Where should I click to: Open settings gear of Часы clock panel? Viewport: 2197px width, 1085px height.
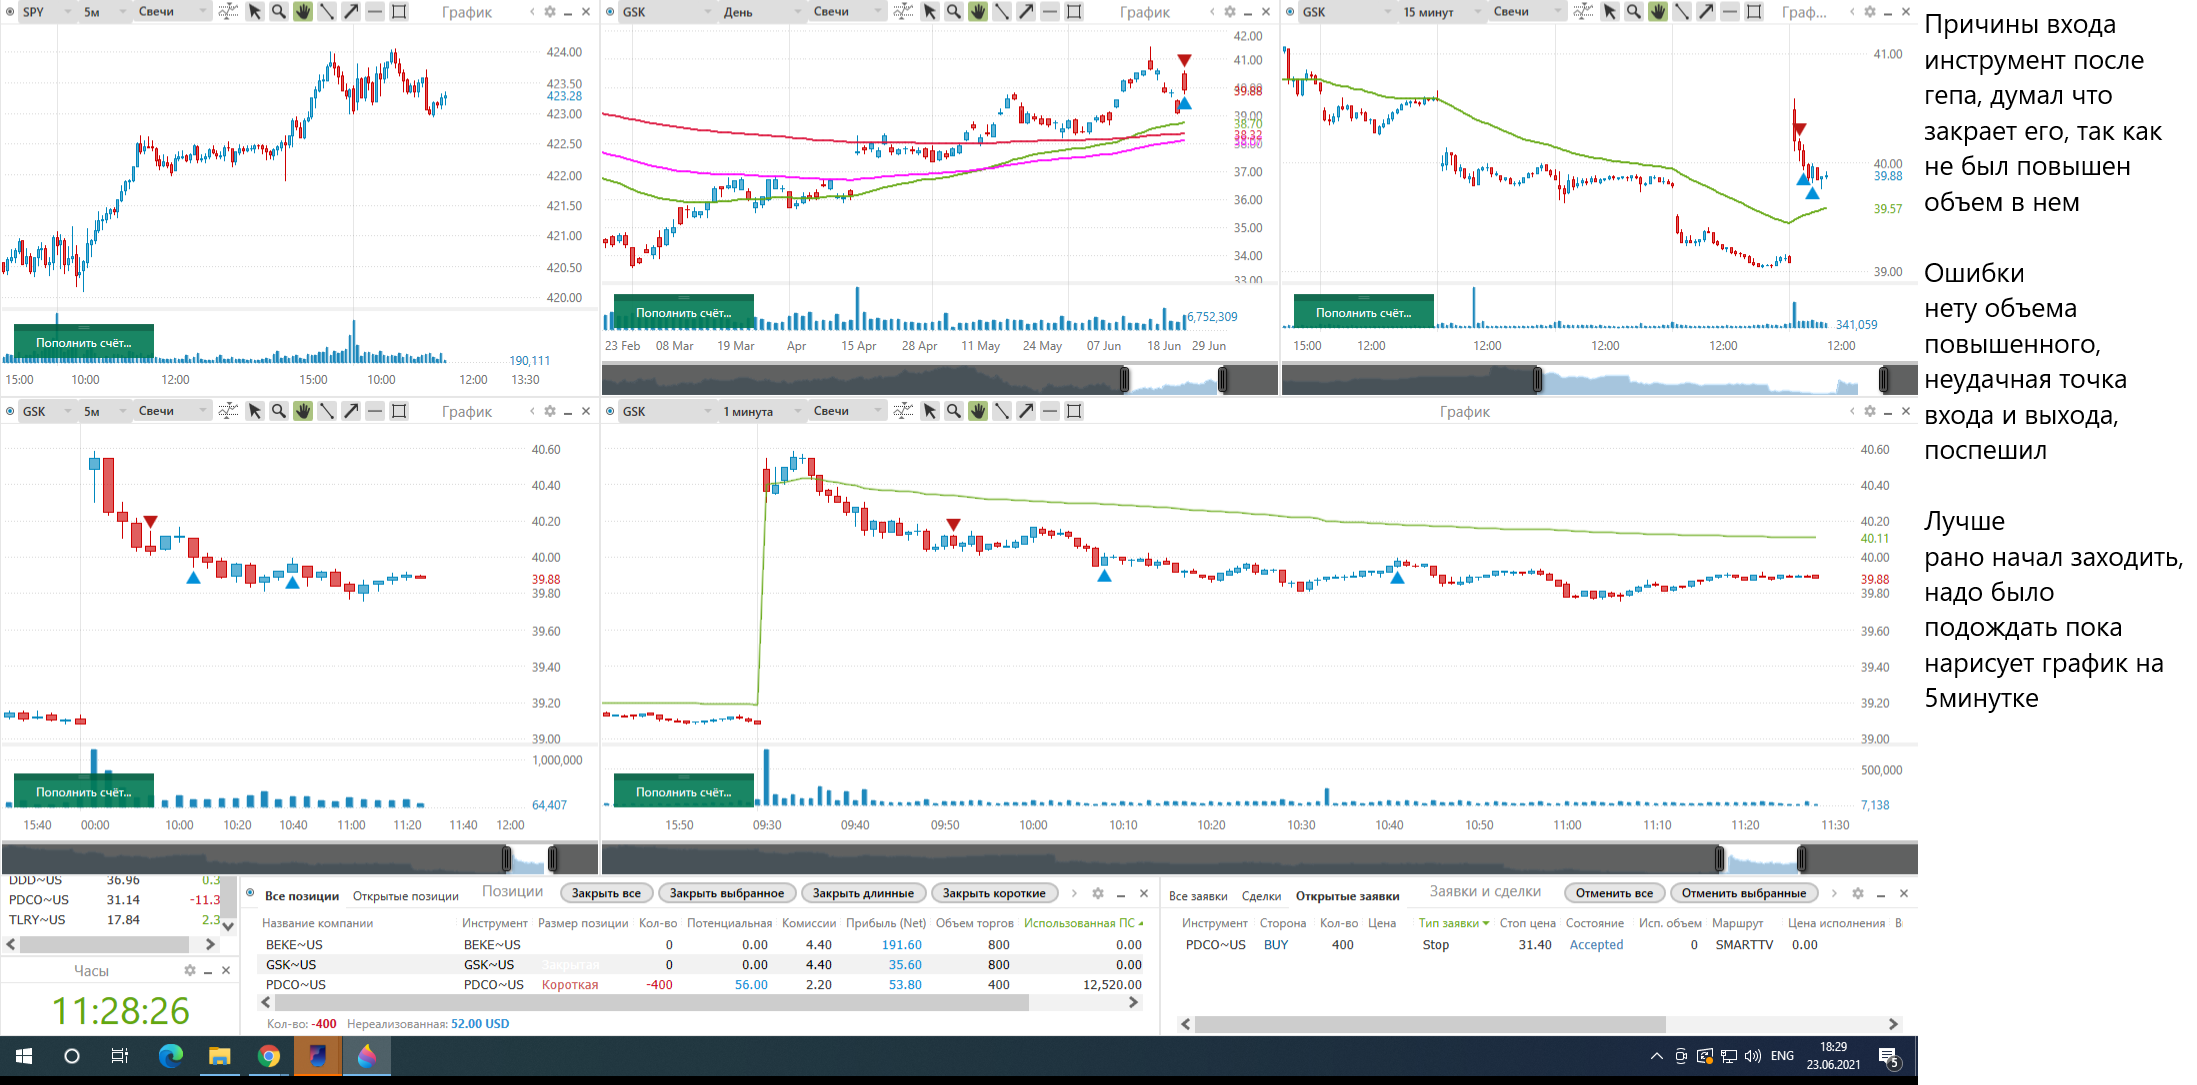pyautogui.click(x=190, y=970)
